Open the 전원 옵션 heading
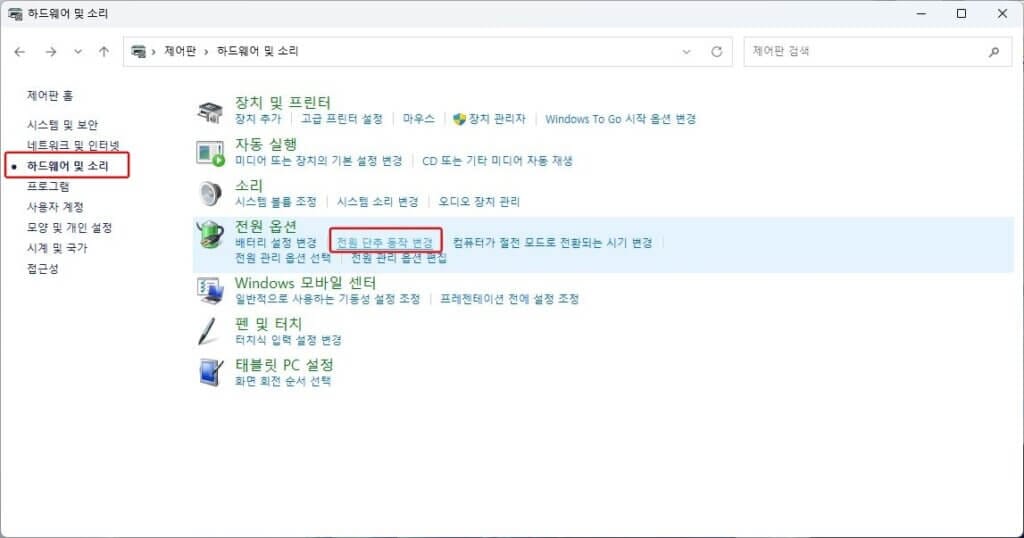 point(266,226)
